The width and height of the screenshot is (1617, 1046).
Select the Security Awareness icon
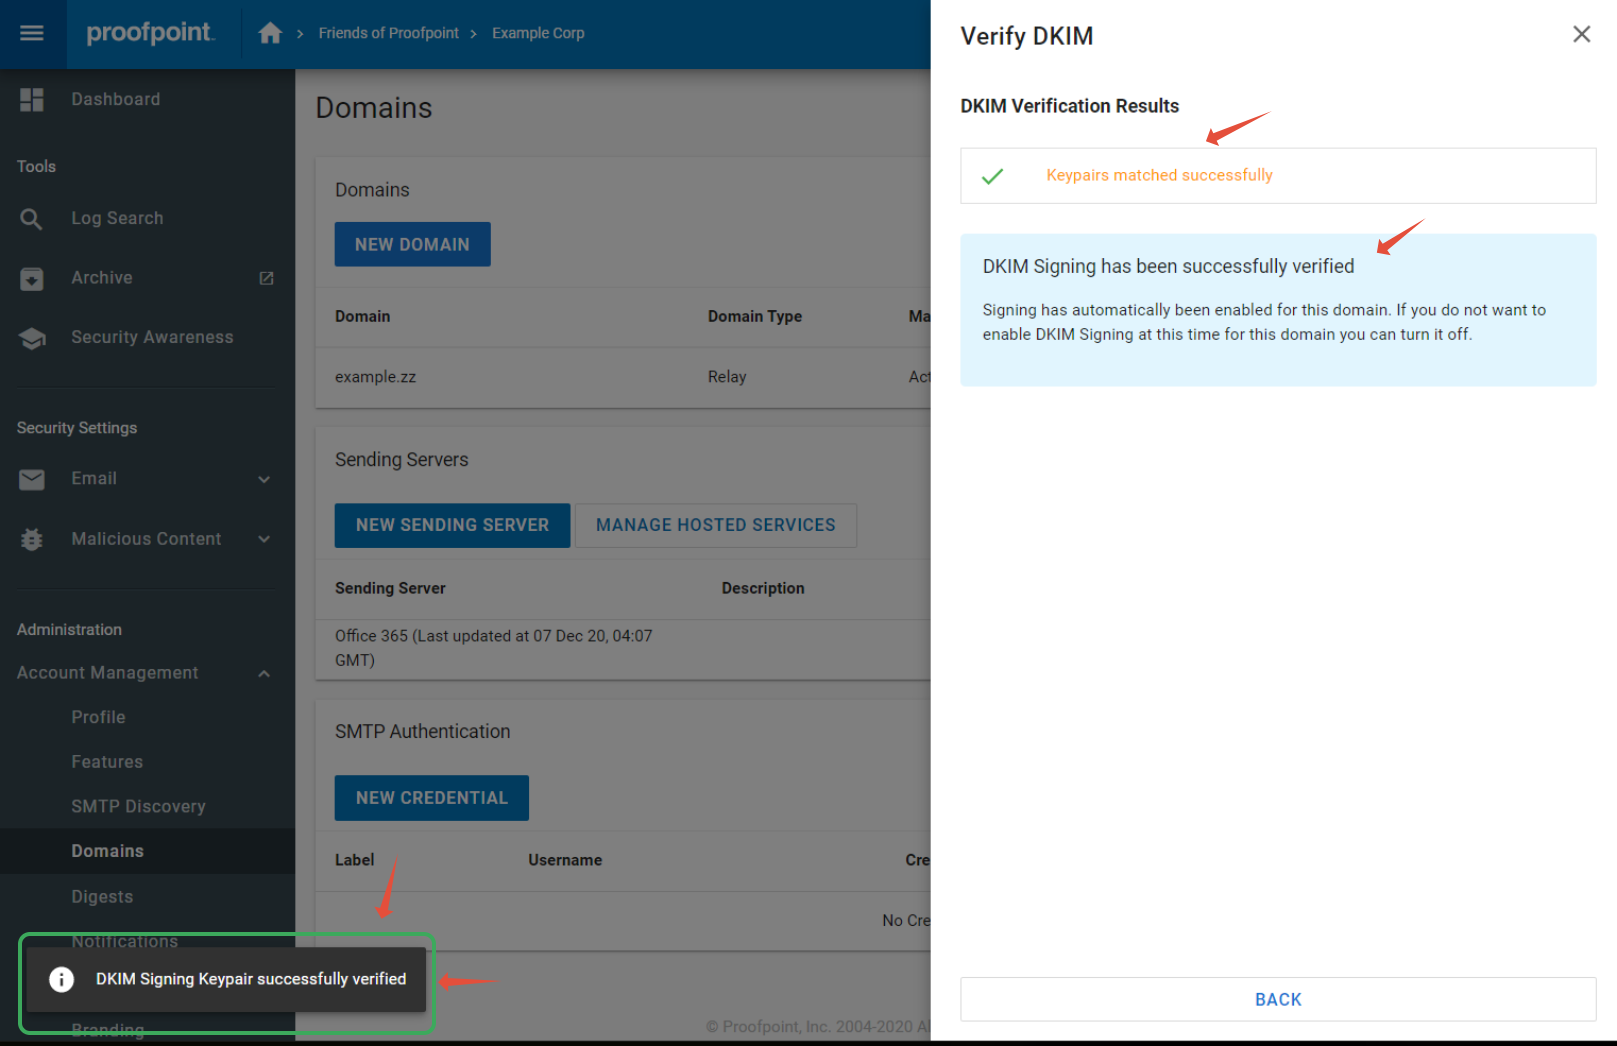pyautogui.click(x=32, y=338)
